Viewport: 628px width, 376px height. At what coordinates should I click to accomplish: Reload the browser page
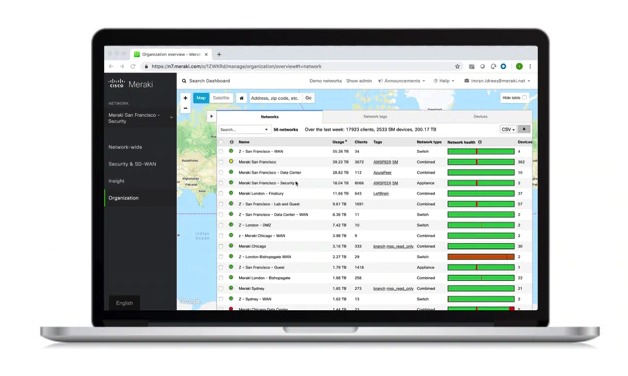coord(133,66)
